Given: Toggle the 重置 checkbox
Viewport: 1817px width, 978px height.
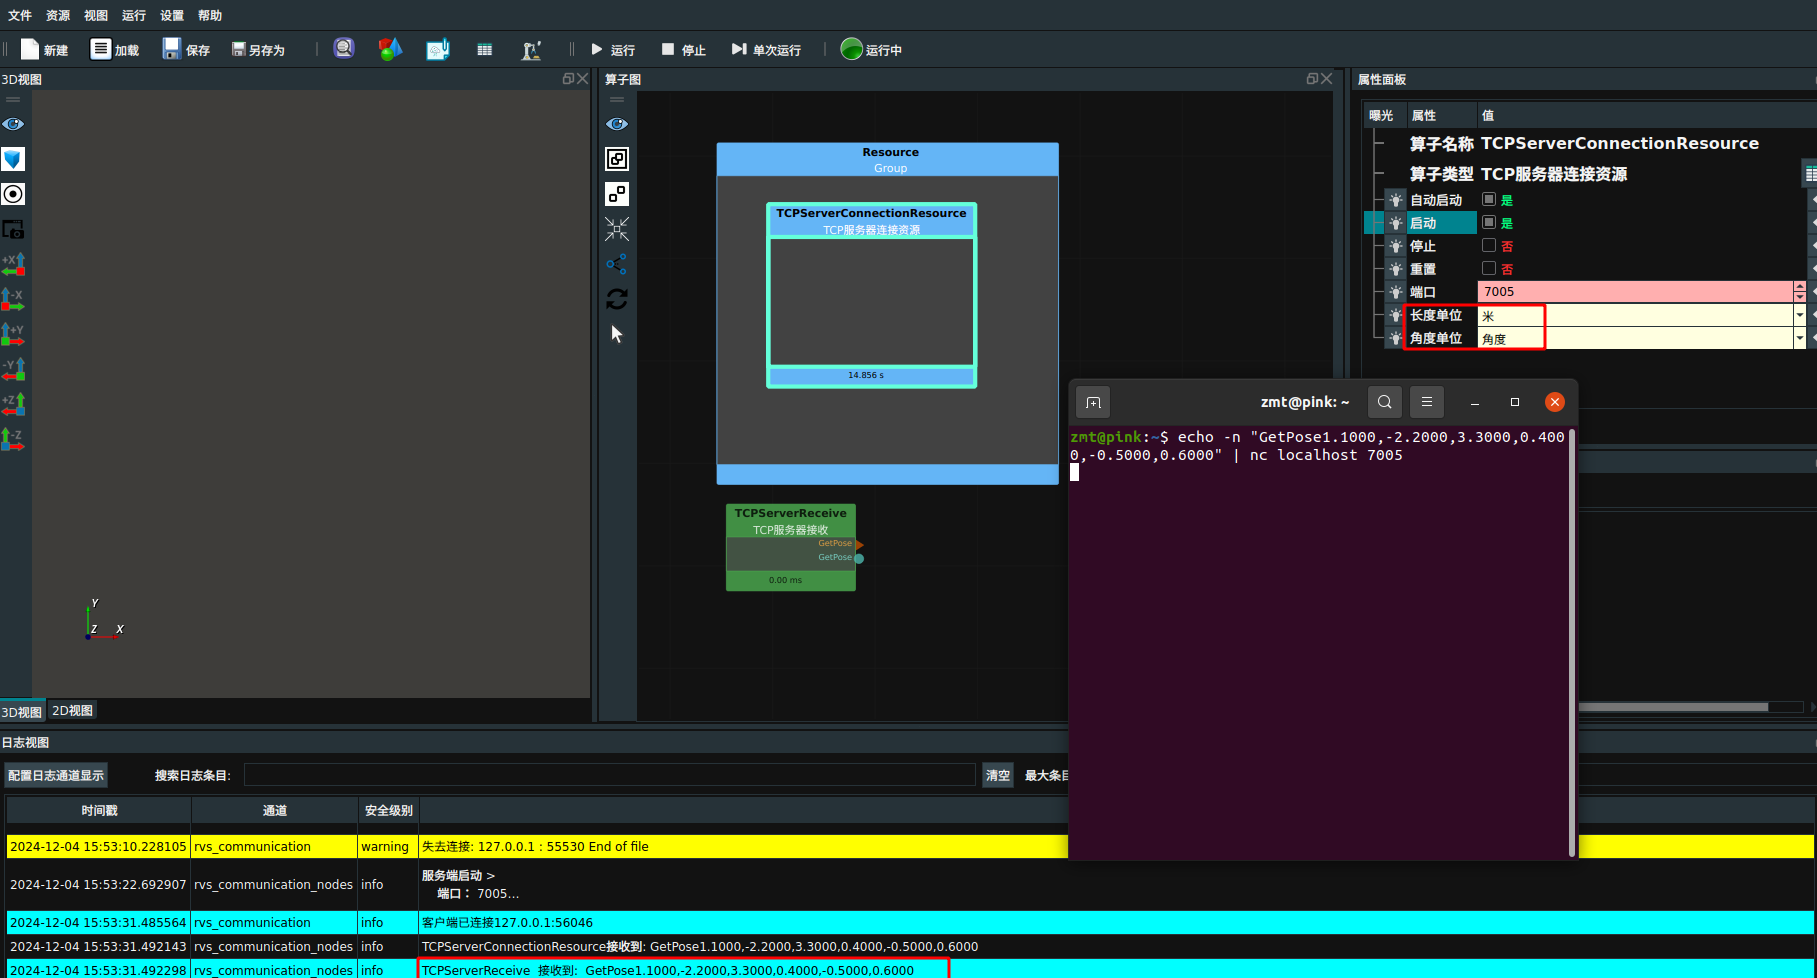Looking at the screenshot, I should 1489,268.
